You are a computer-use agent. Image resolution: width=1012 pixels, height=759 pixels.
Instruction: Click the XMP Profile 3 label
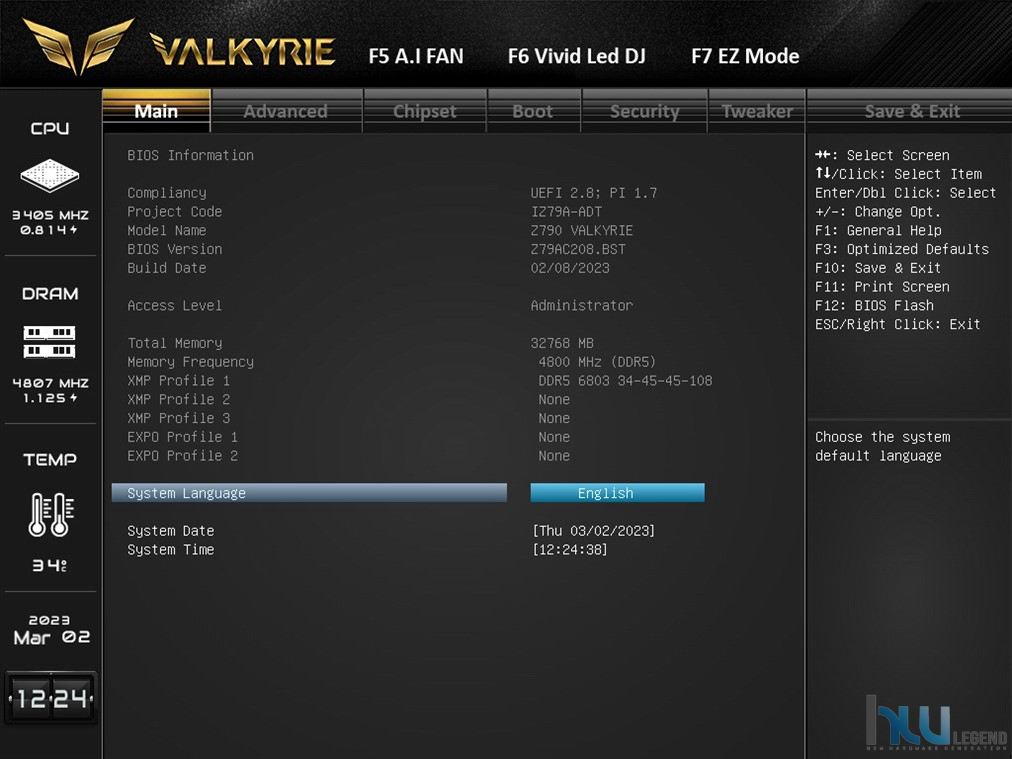[179, 418]
